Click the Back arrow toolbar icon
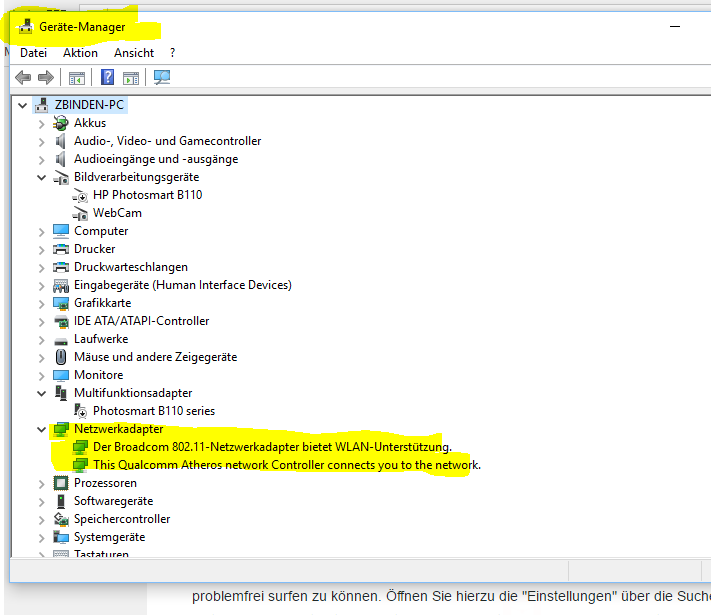The image size is (711, 615). coord(23,78)
